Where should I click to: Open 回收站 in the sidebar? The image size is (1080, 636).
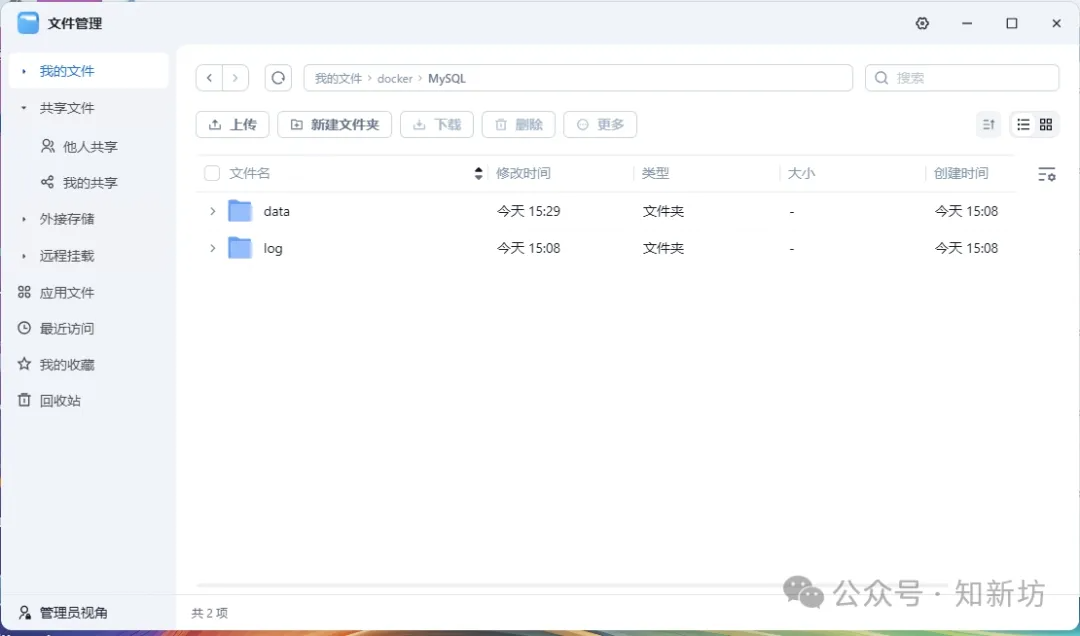coord(60,401)
